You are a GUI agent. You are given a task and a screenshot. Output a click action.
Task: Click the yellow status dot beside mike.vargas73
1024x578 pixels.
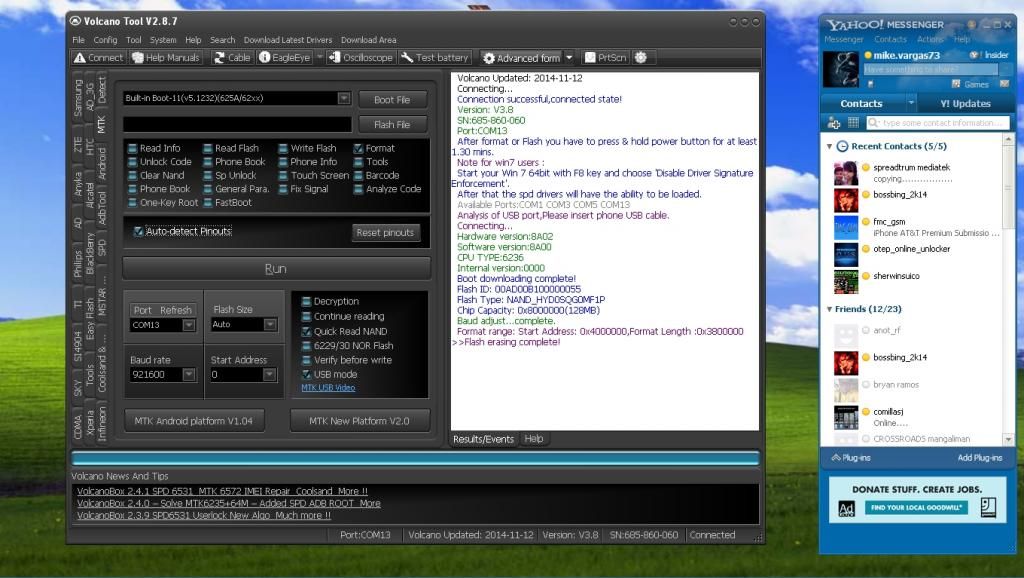point(868,55)
